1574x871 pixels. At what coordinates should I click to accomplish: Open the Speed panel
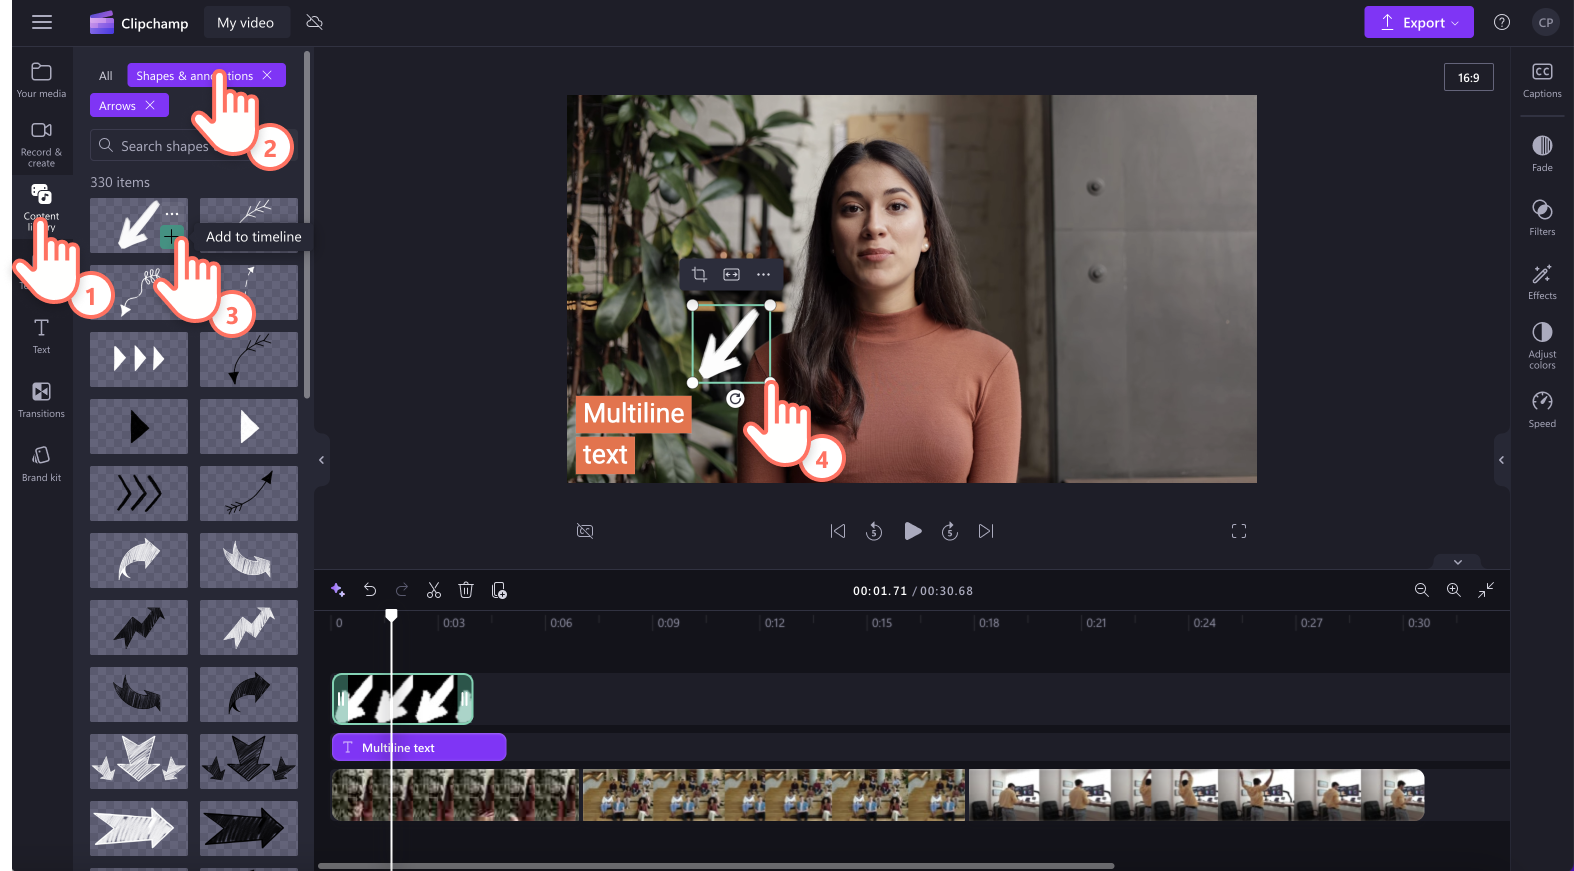[x=1542, y=410]
